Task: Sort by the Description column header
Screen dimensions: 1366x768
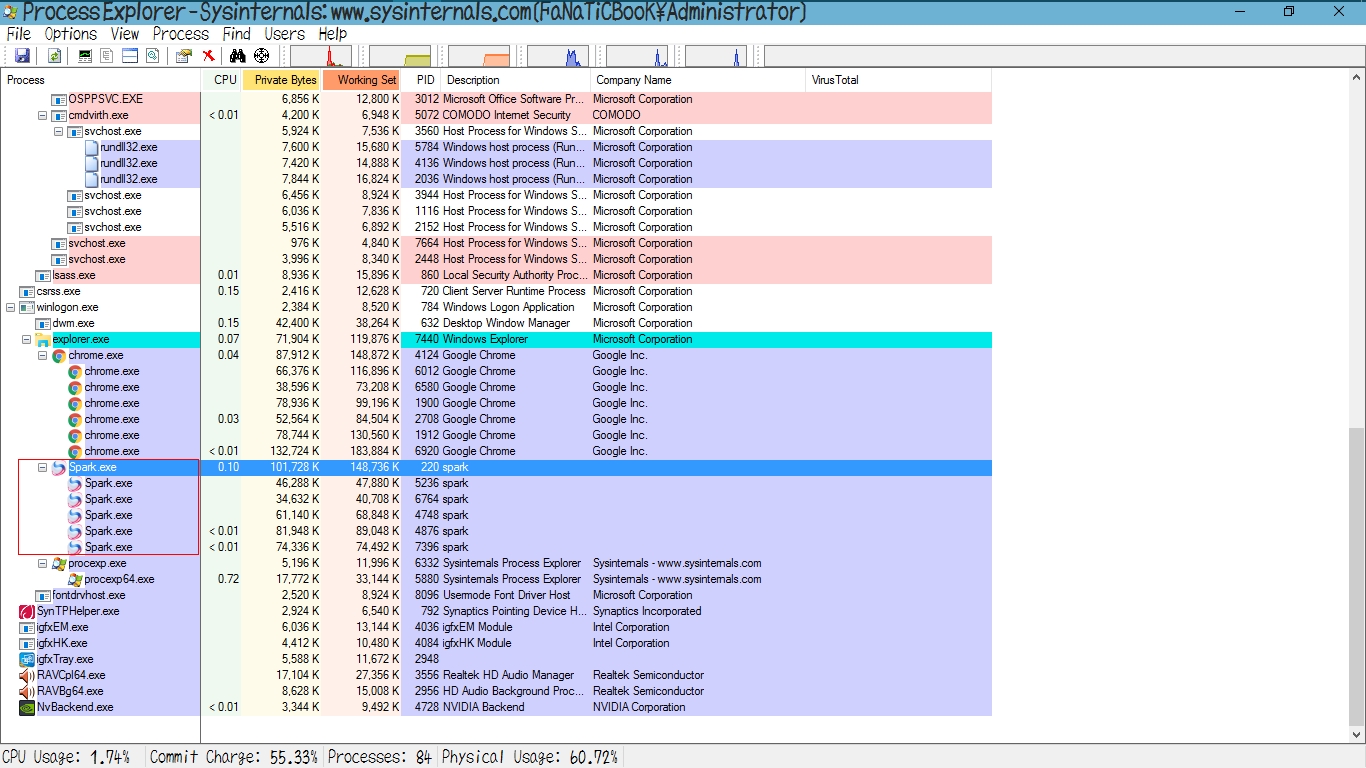Action: coord(516,80)
